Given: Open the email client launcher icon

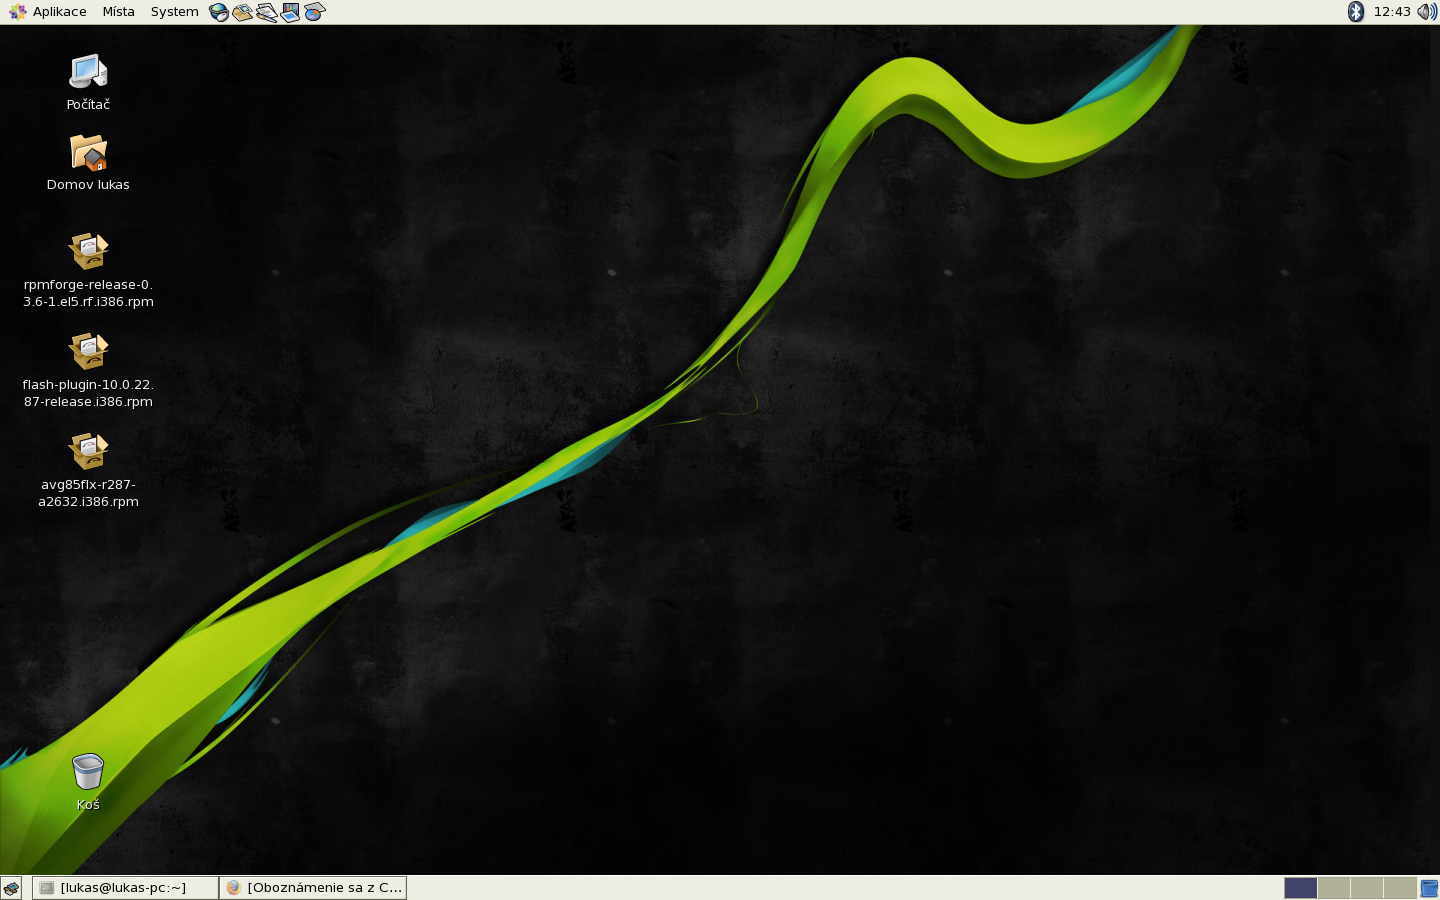Looking at the screenshot, I should pos(243,12).
